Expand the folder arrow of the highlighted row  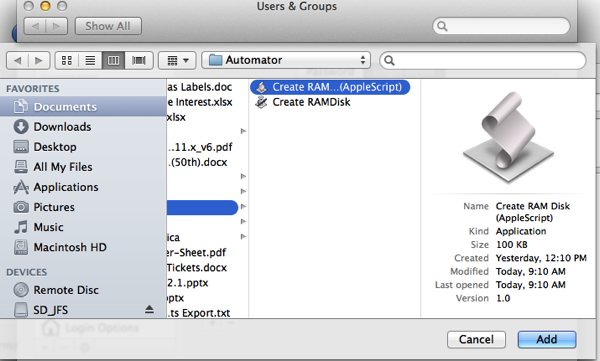click(x=243, y=207)
